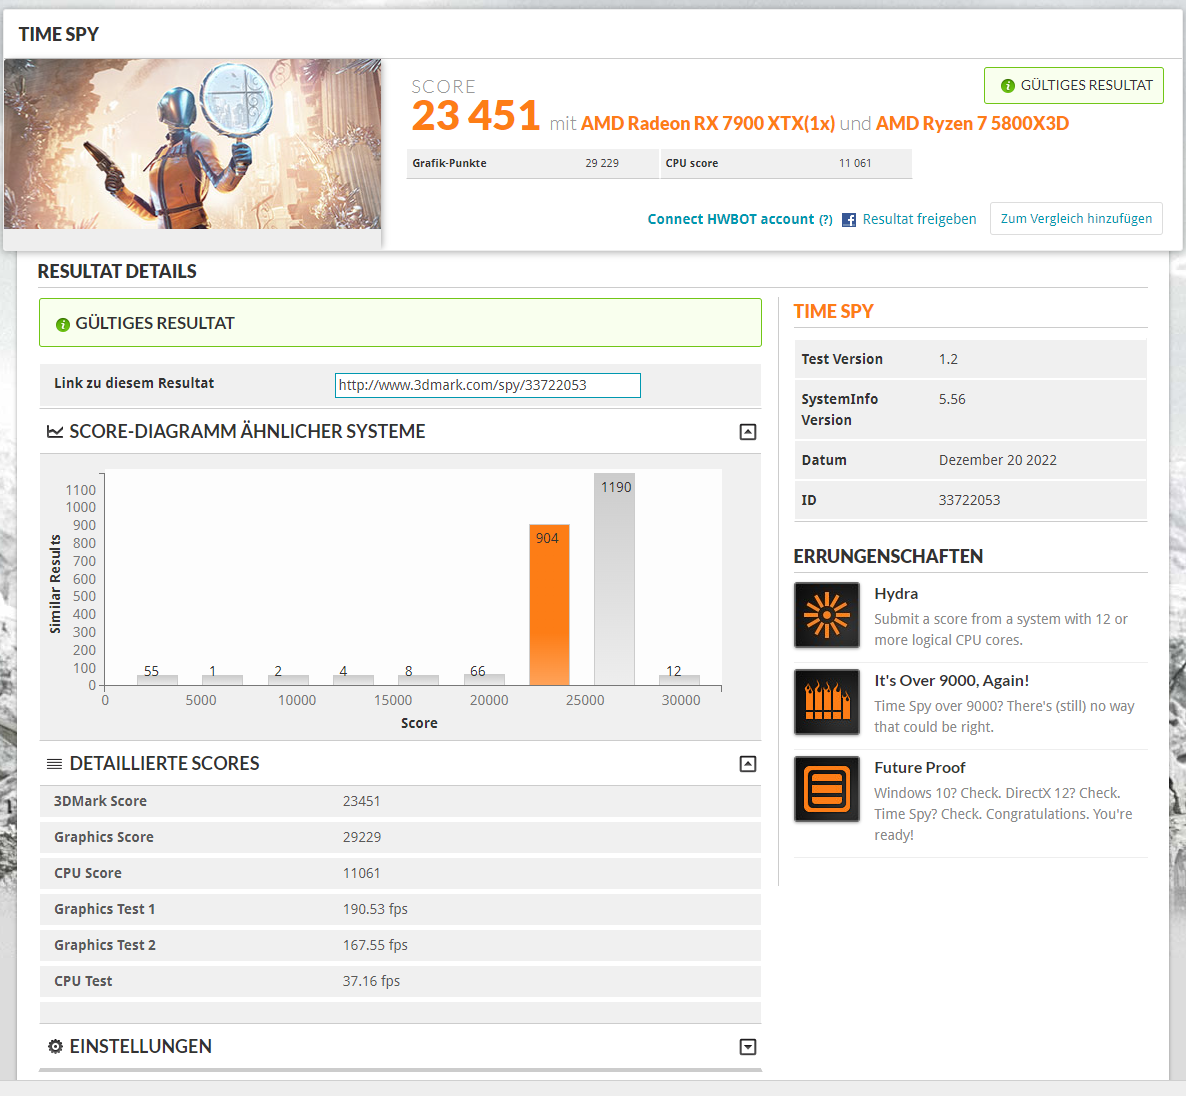
Task: Click the Future Proof achievement icon
Action: pos(827,789)
